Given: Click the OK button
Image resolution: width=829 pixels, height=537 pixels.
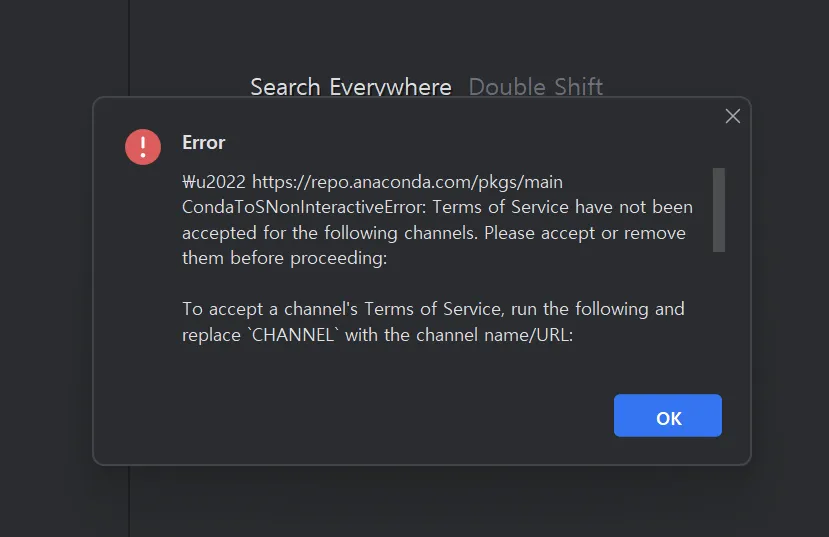Looking at the screenshot, I should coord(667,416).
